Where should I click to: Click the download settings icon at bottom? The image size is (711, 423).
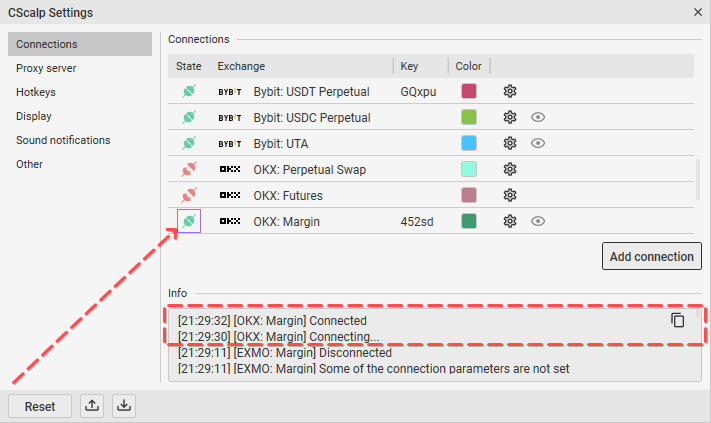click(x=124, y=406)
